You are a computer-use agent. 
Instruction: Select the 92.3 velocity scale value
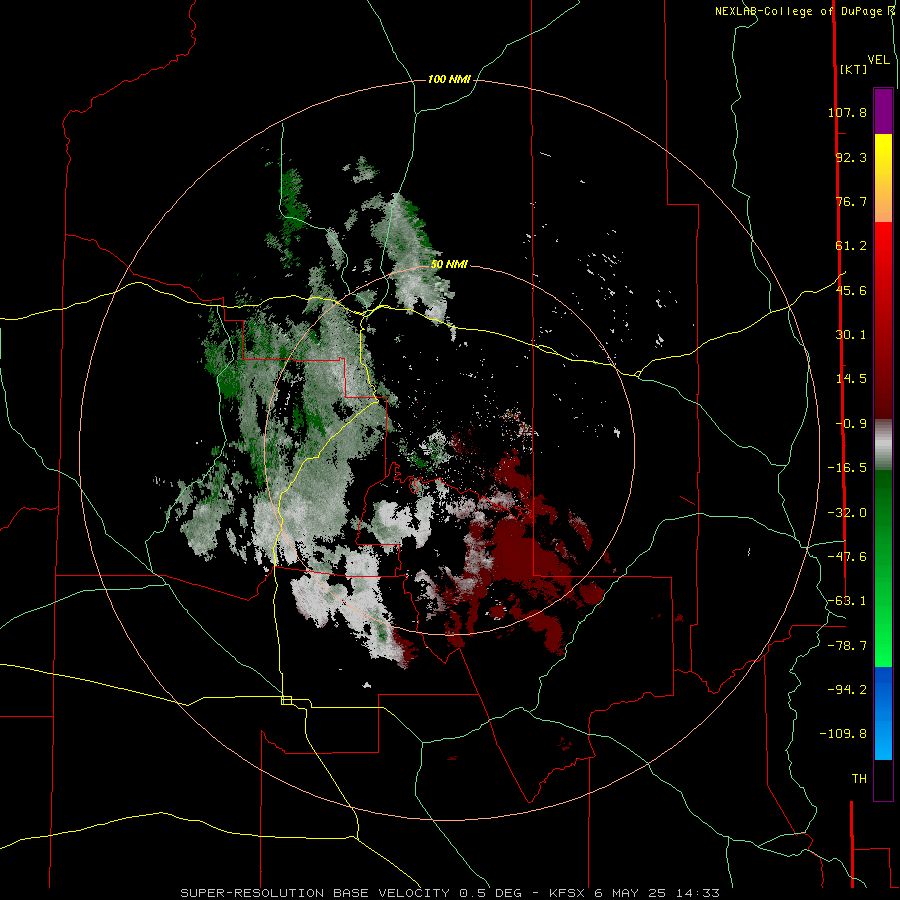point(851,157)
